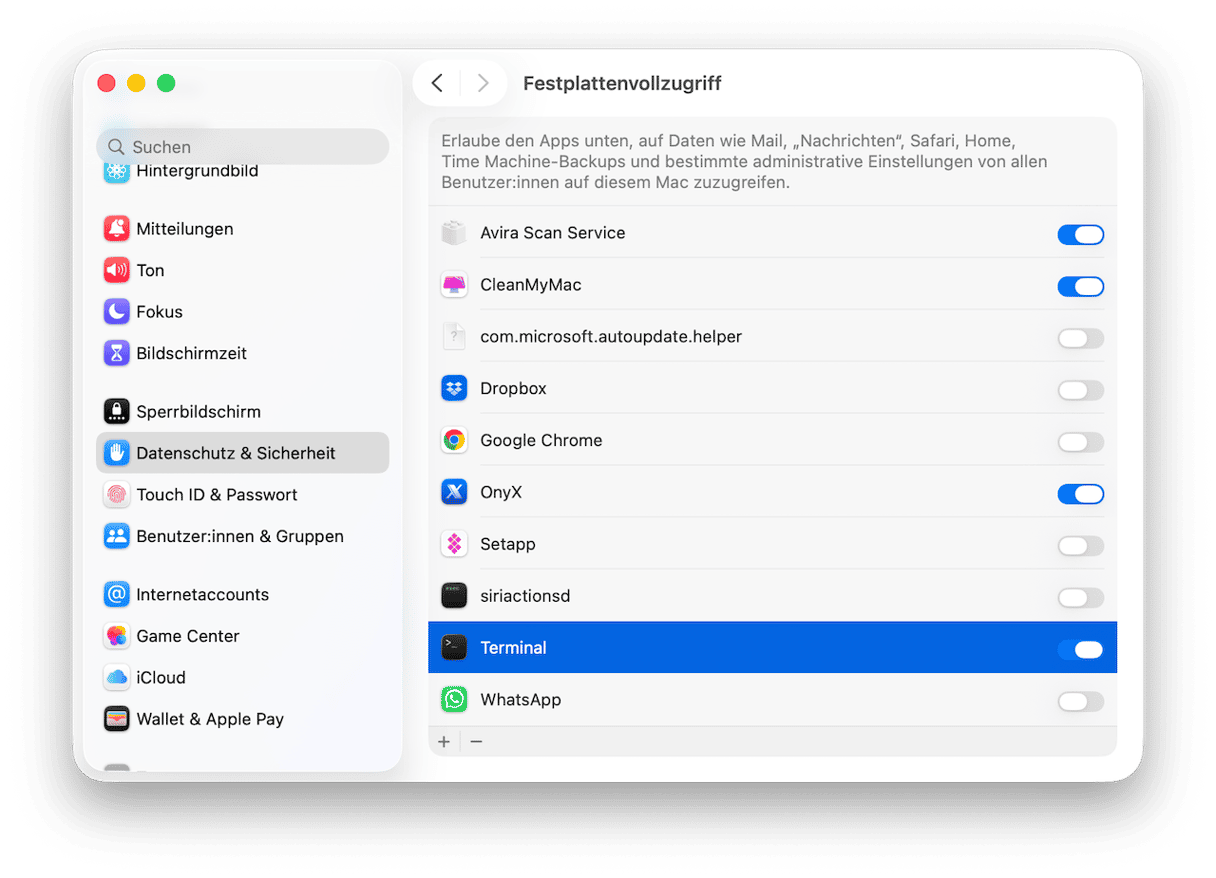The height and width of the screenshot is (878, 1216).
Task: Turn off the CleanMyMac toggle
Action: pos(1081,287)
